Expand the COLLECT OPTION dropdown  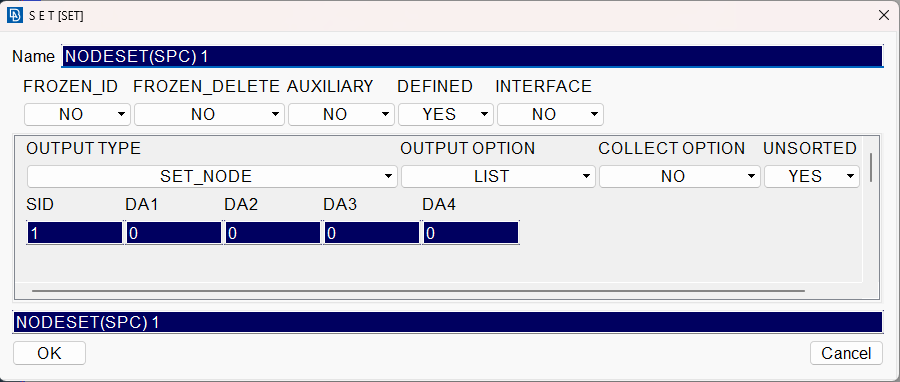[680, 176]
